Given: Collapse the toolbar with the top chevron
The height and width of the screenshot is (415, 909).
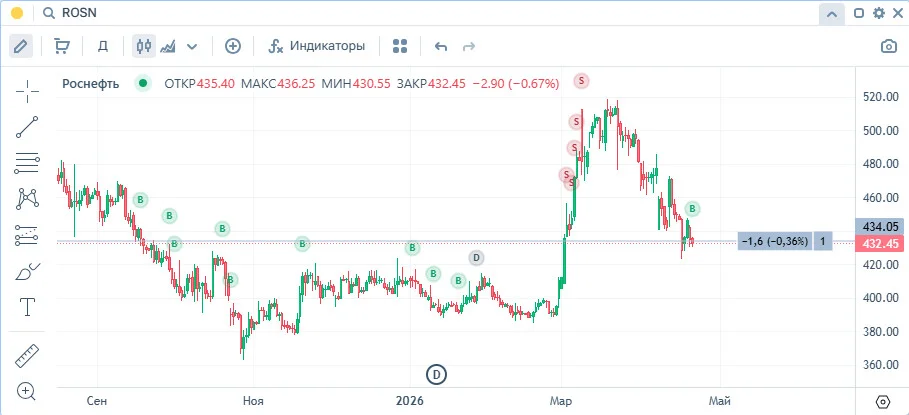Looking at the screenshot, I should pos(831,13).
